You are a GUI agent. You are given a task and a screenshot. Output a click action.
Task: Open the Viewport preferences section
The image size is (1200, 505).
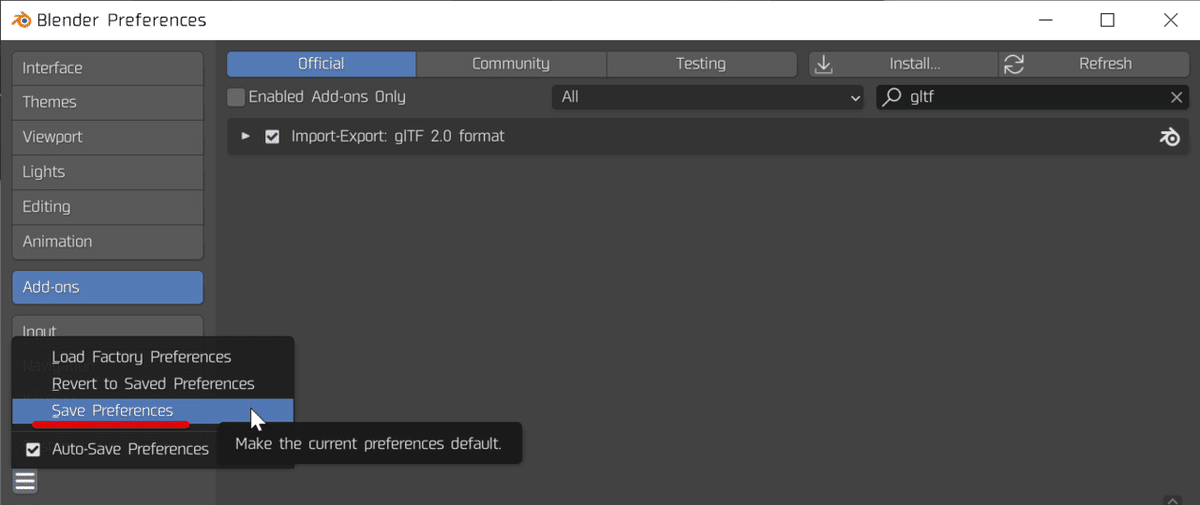tap(108, 137)
